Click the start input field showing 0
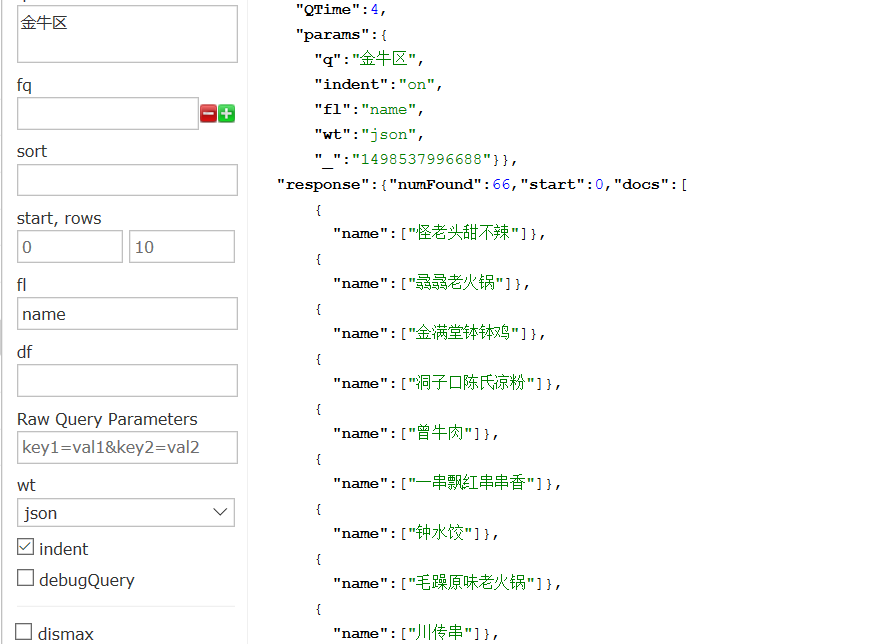This screenshot has width=879, height=644. tap(70, 247)
